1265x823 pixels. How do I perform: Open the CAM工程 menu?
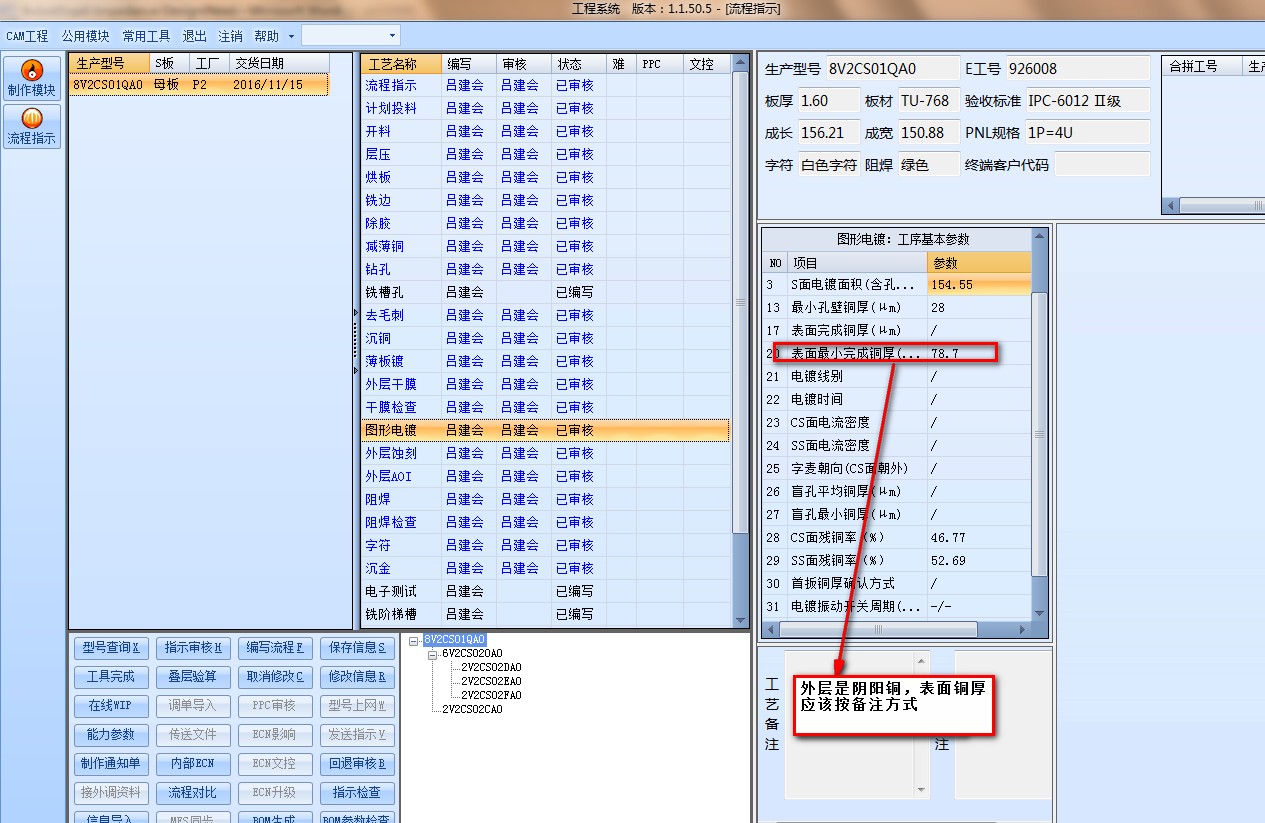27,36
